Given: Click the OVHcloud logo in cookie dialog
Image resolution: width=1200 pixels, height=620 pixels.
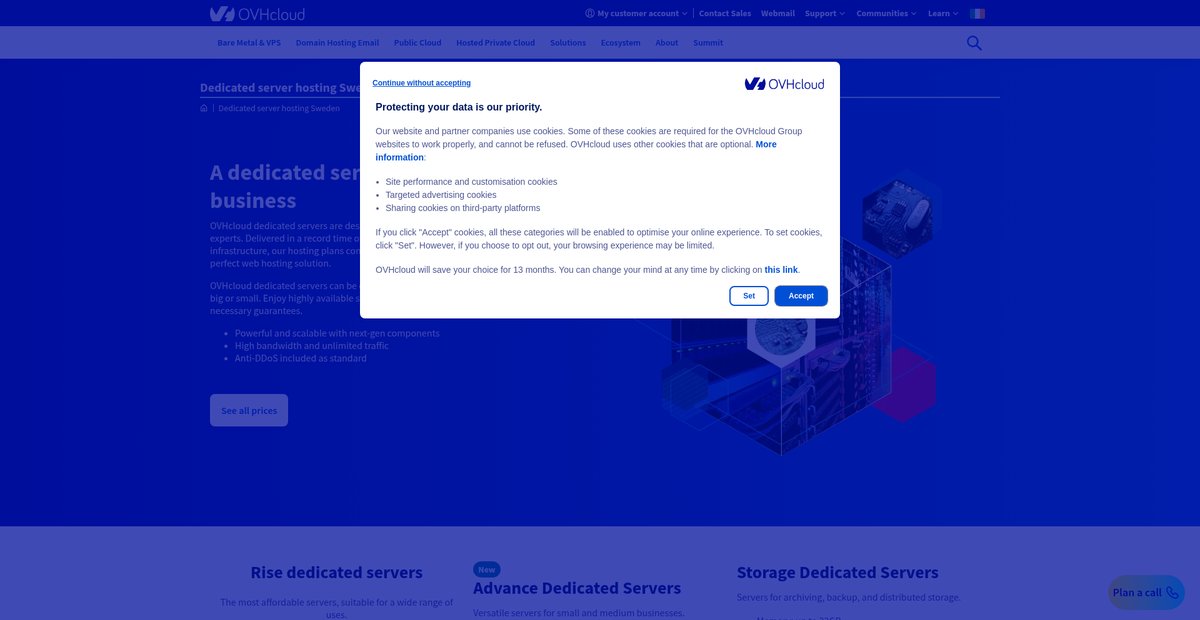Looking at the screenshot, I should (784, 84).
